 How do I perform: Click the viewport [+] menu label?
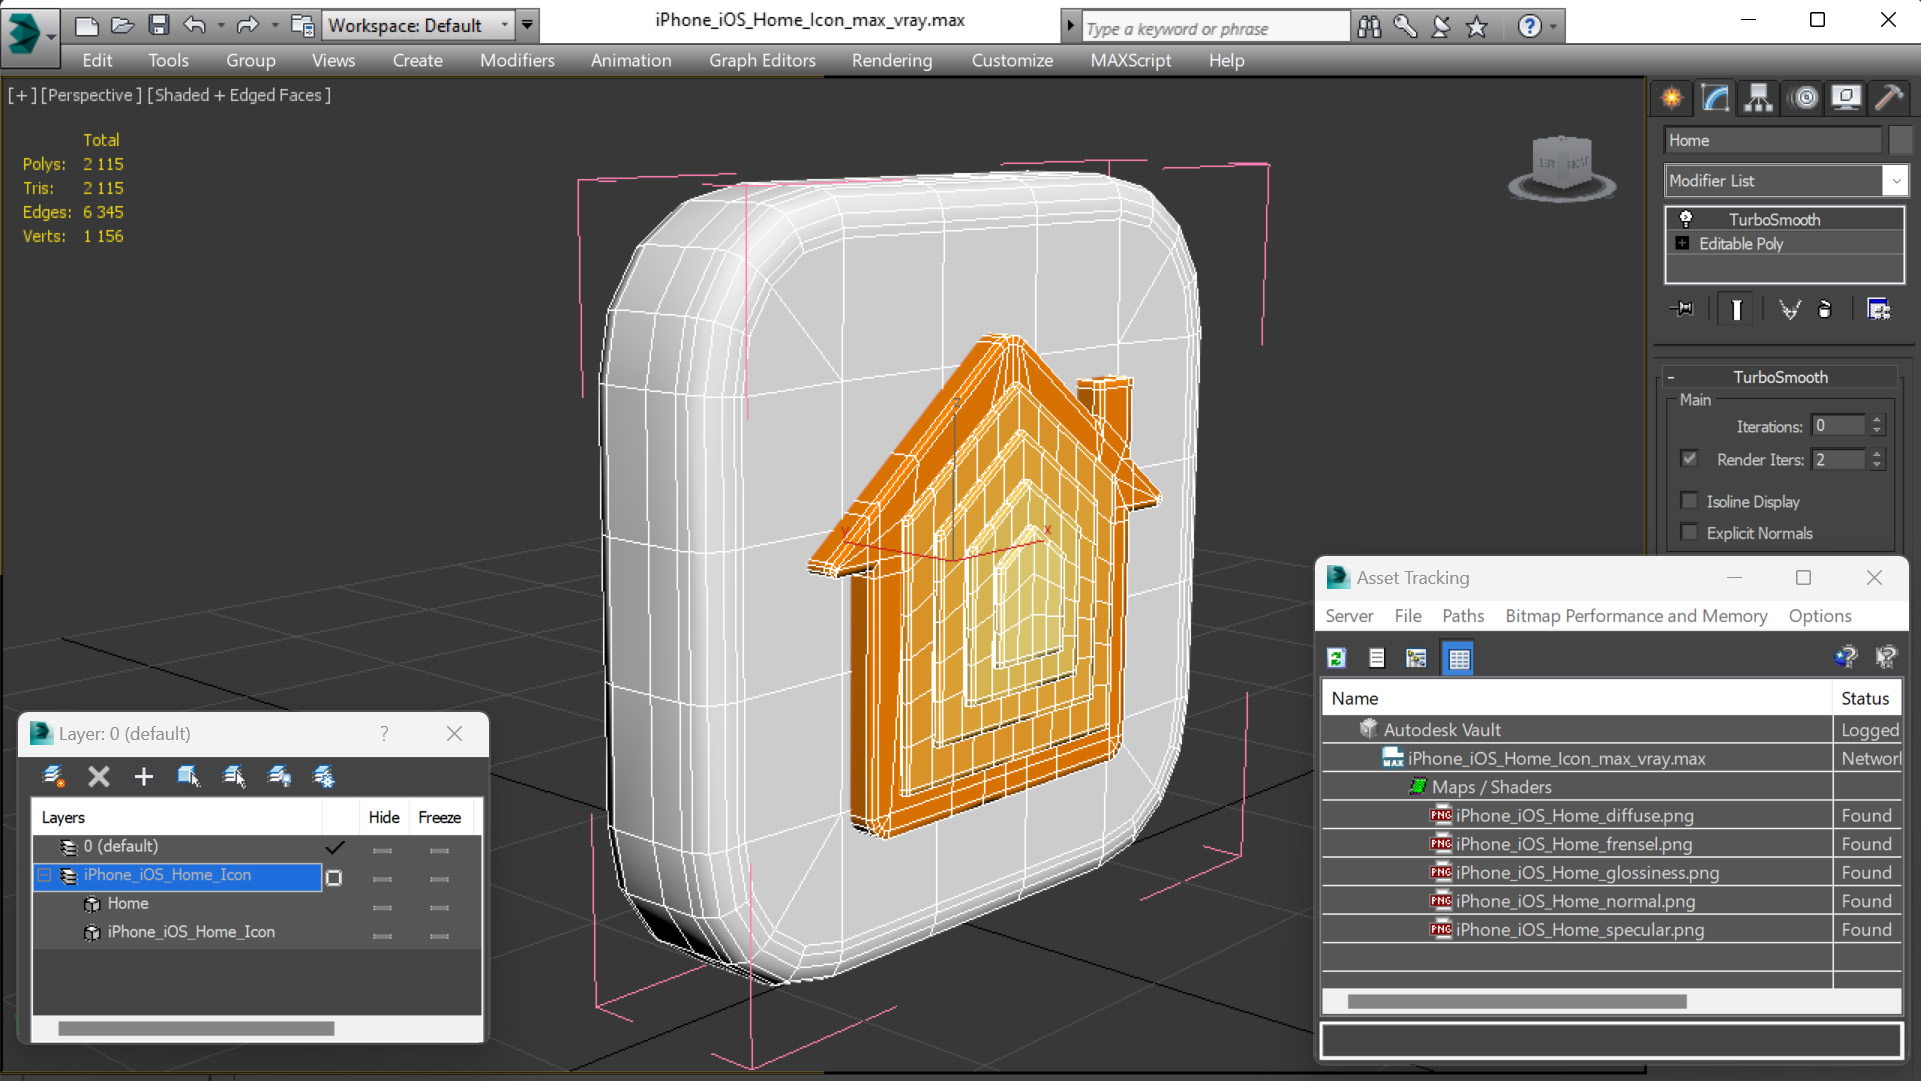pos(22,95)
